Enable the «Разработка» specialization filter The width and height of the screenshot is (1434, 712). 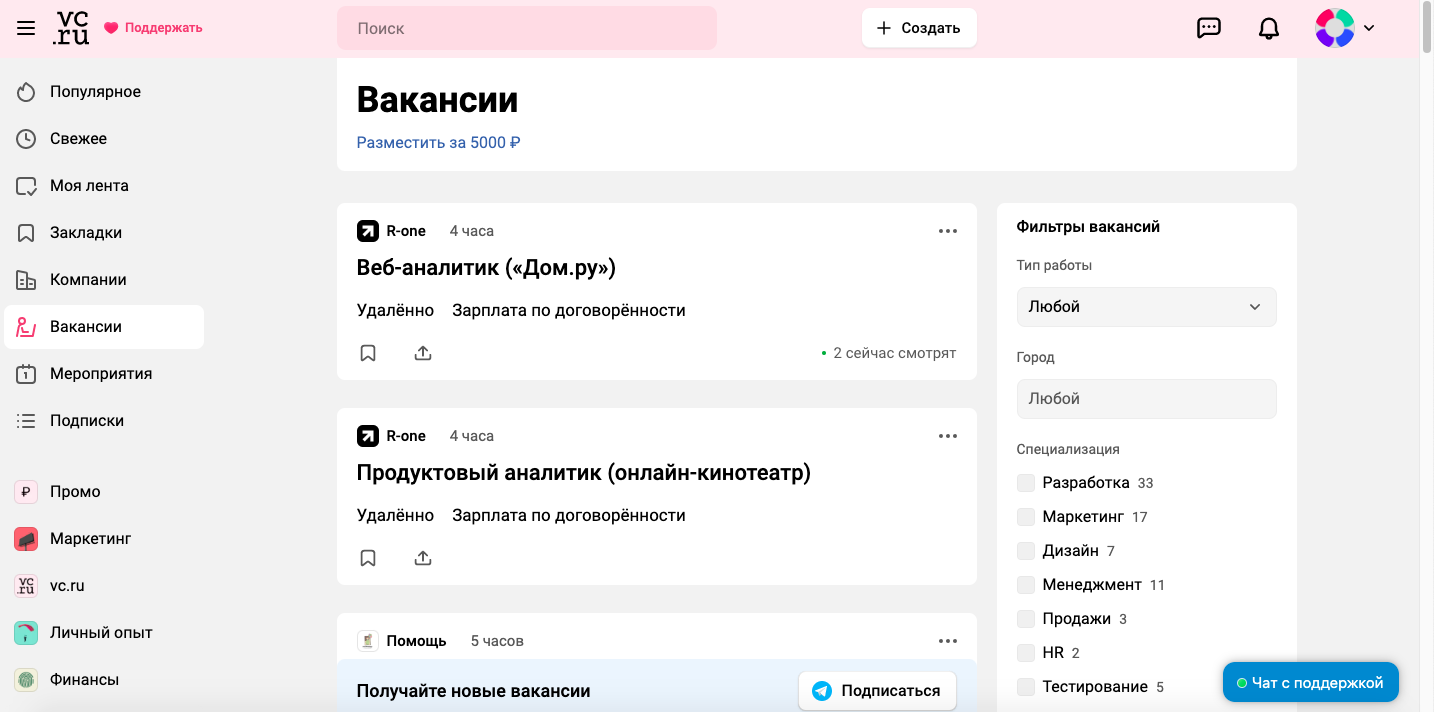click(x=1026, y=482)
